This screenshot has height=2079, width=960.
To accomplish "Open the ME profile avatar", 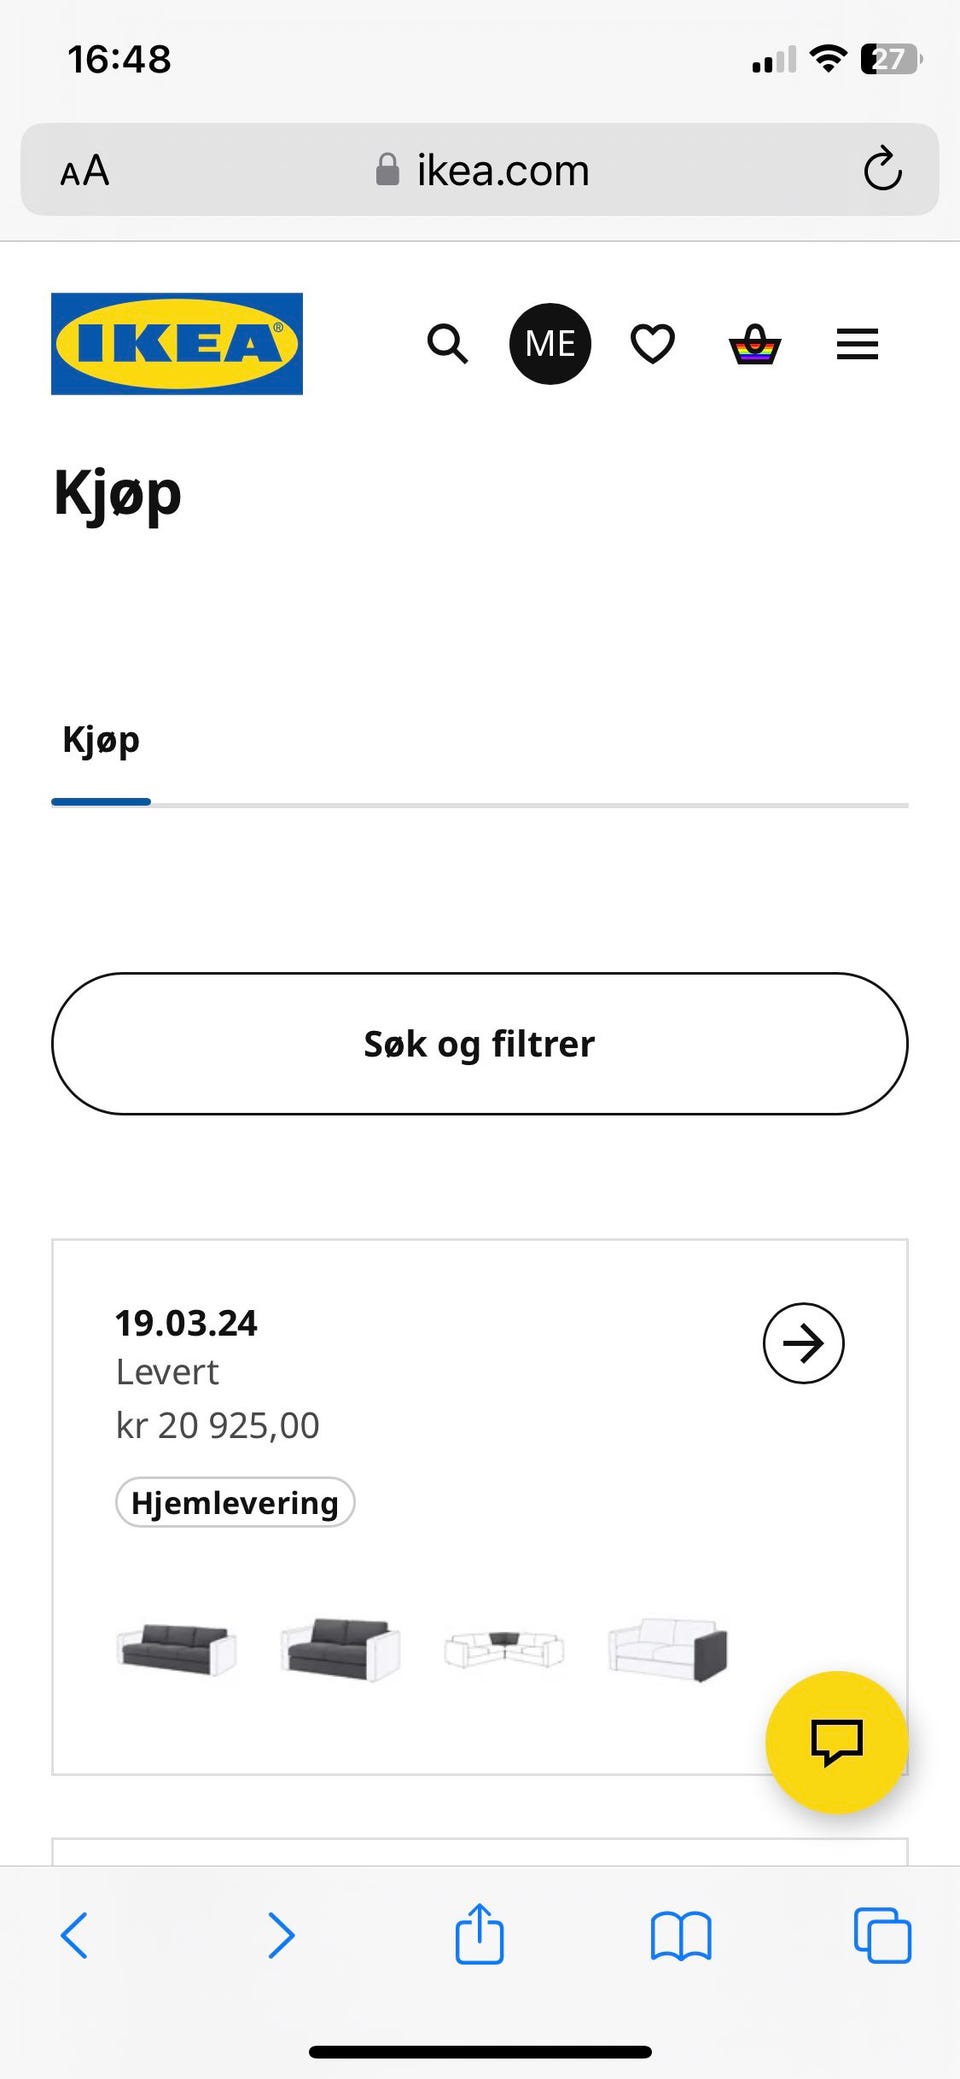I will pos(550,344).
